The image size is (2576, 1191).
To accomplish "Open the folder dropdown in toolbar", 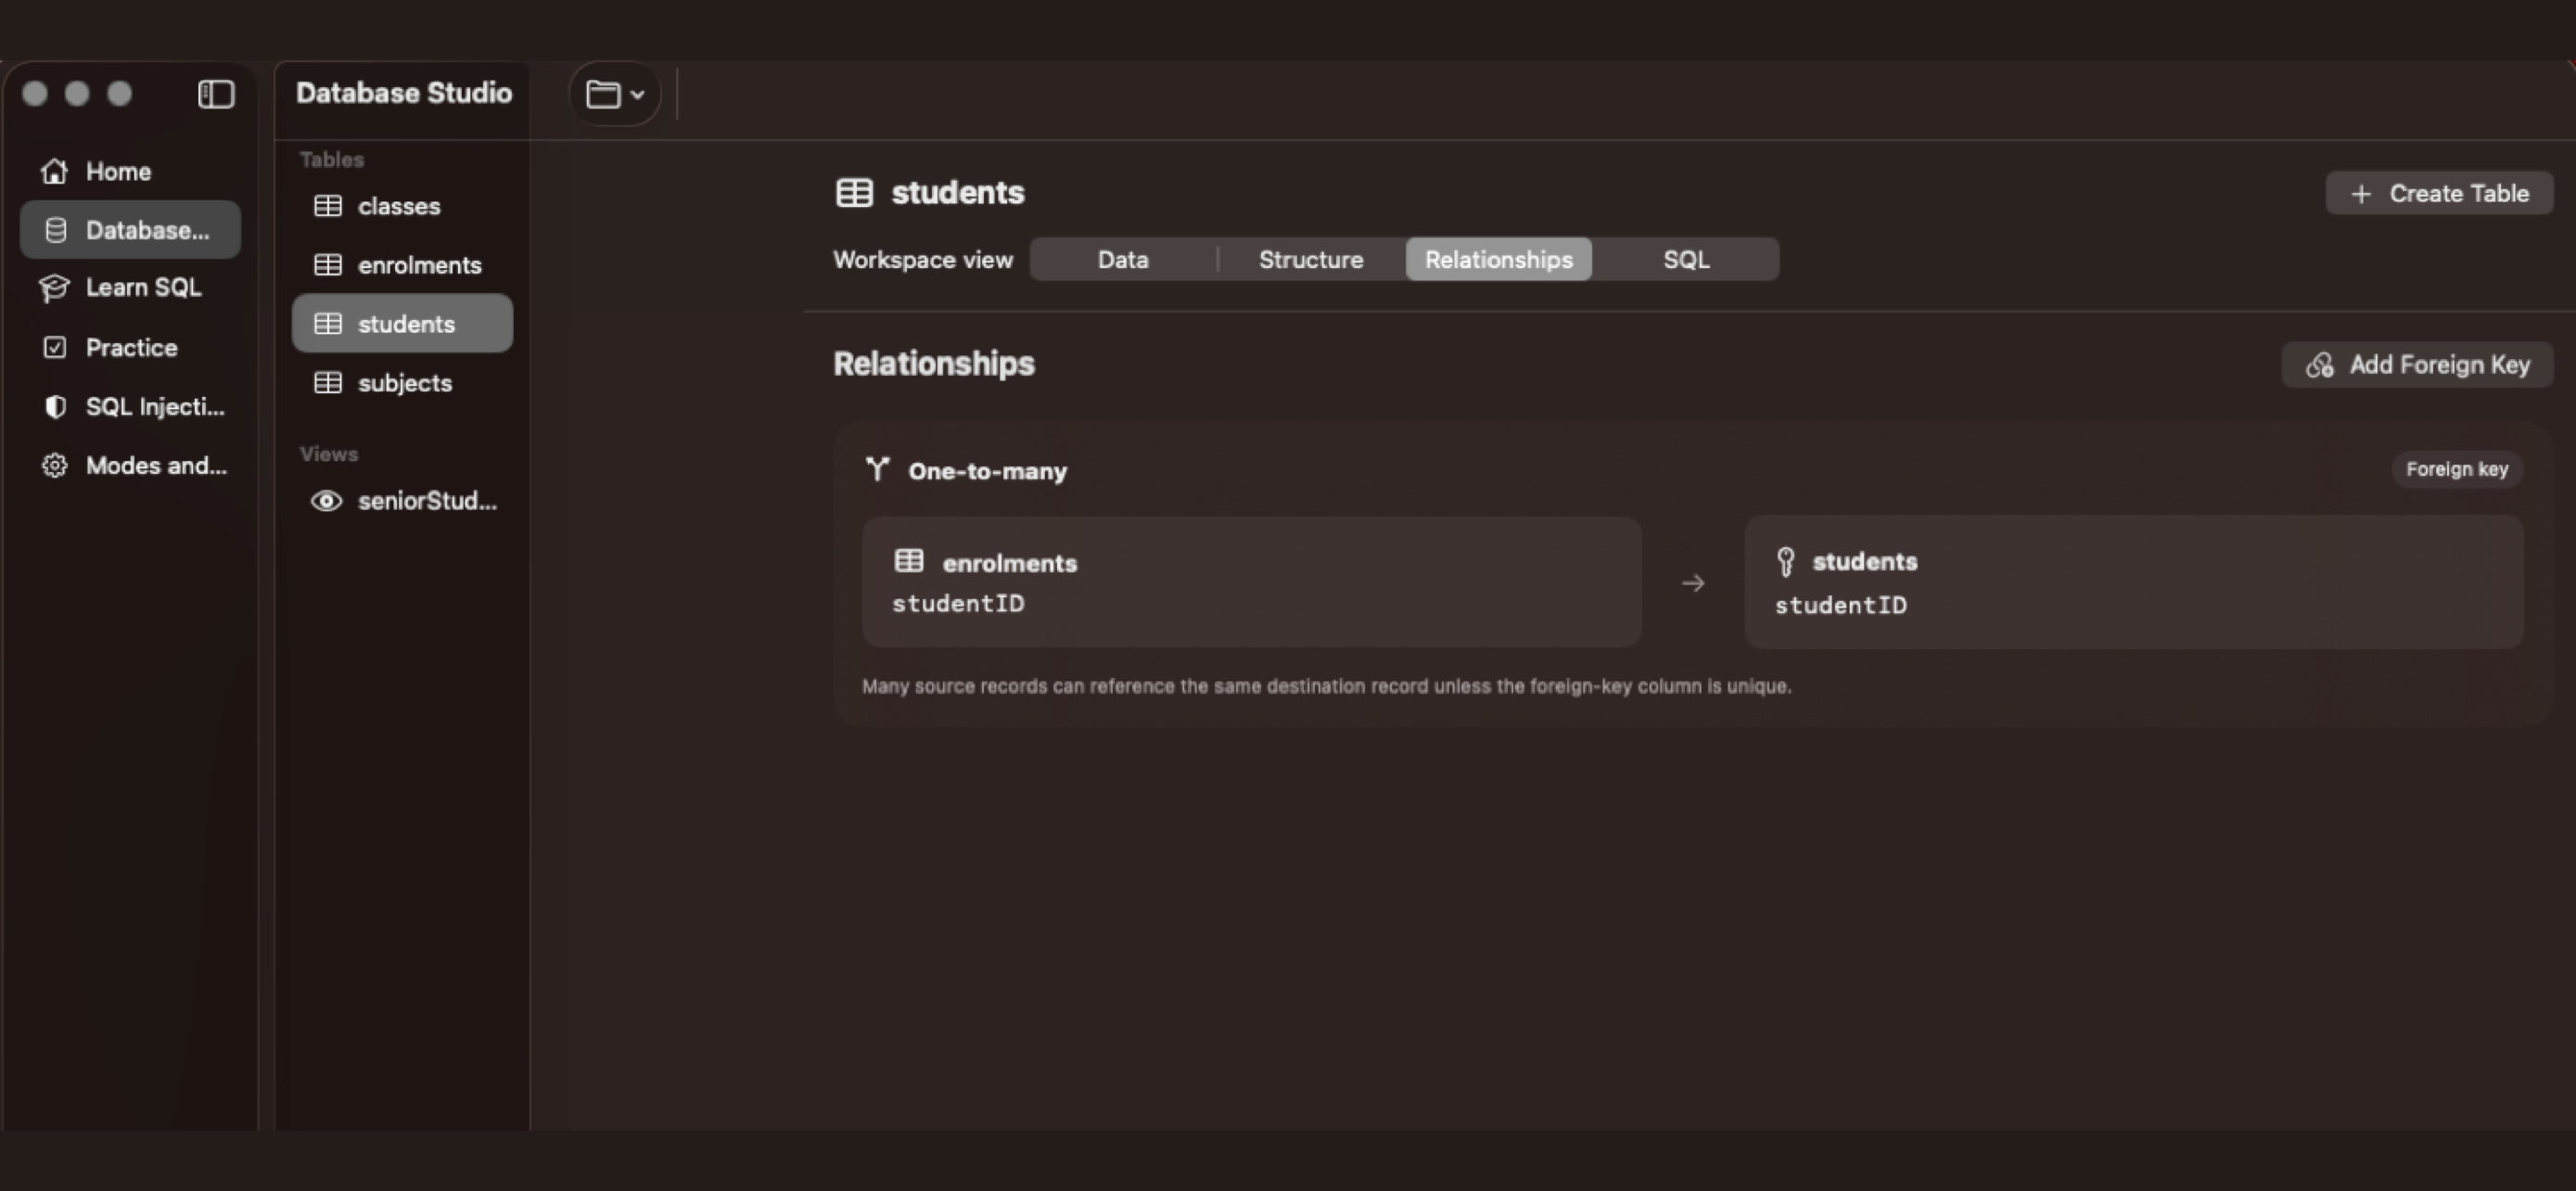I will click(x=615, y=94).
